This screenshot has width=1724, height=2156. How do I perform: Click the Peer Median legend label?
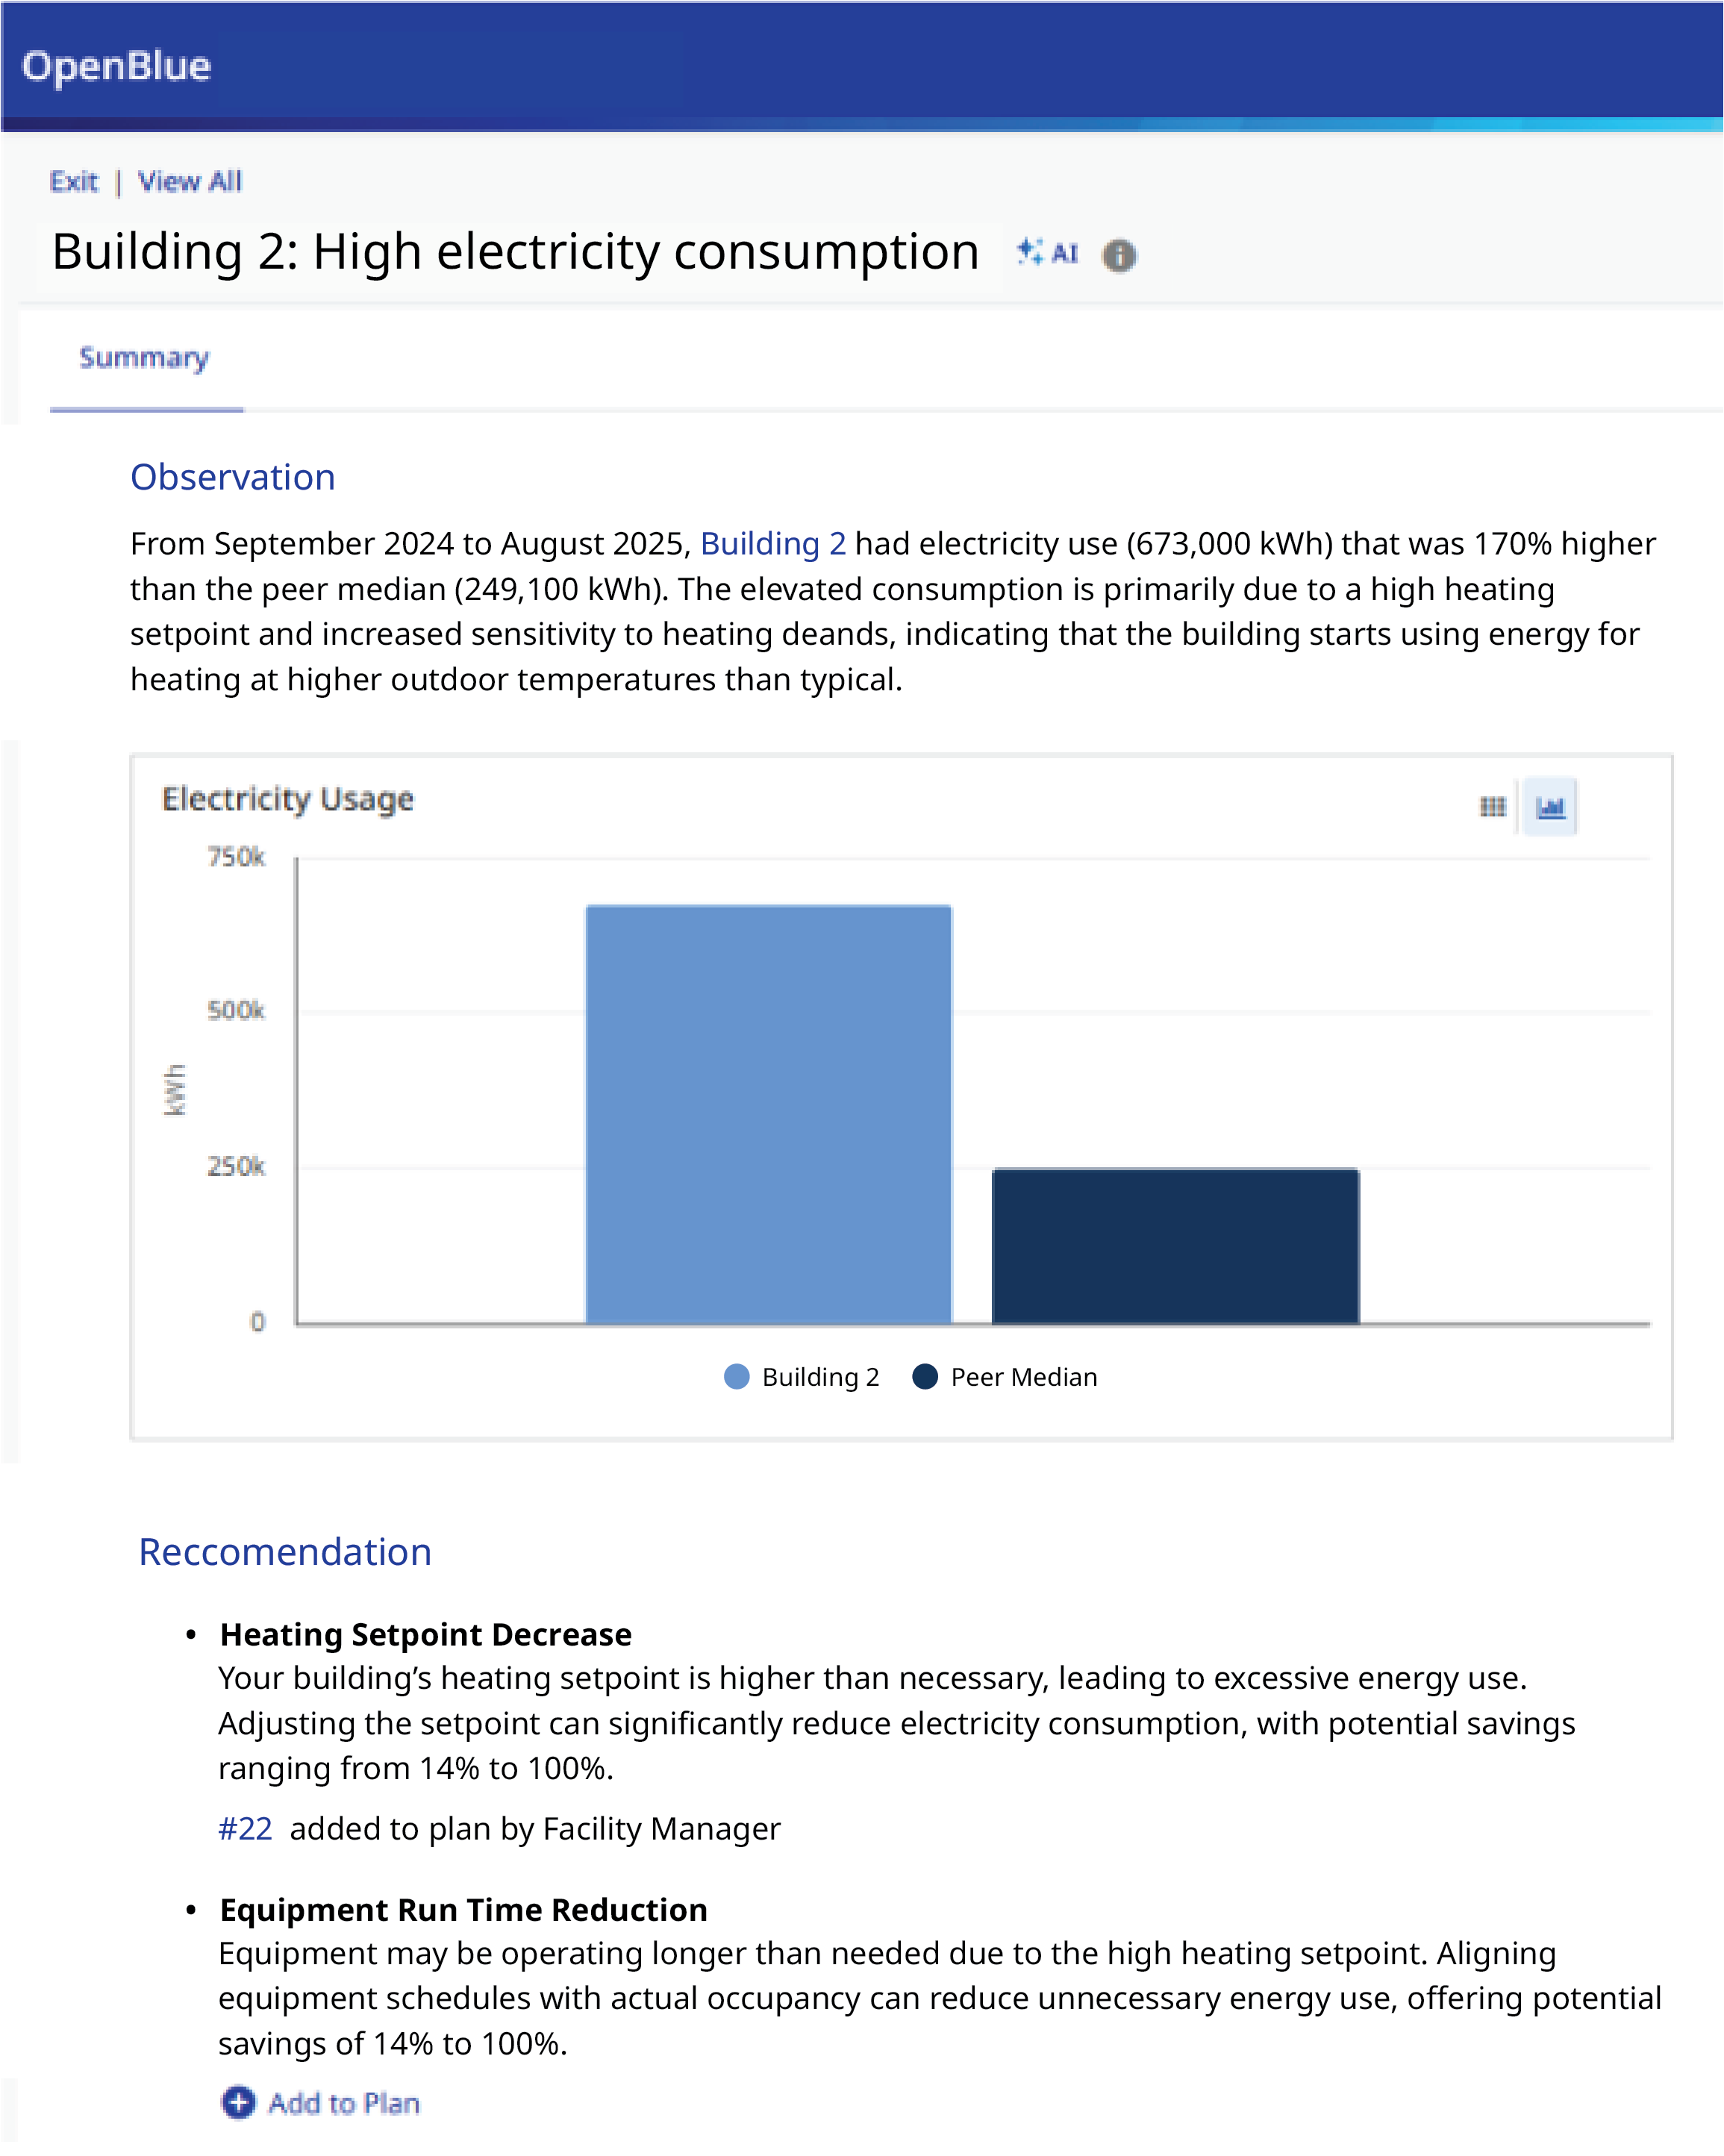(x=1023, y=1377)
